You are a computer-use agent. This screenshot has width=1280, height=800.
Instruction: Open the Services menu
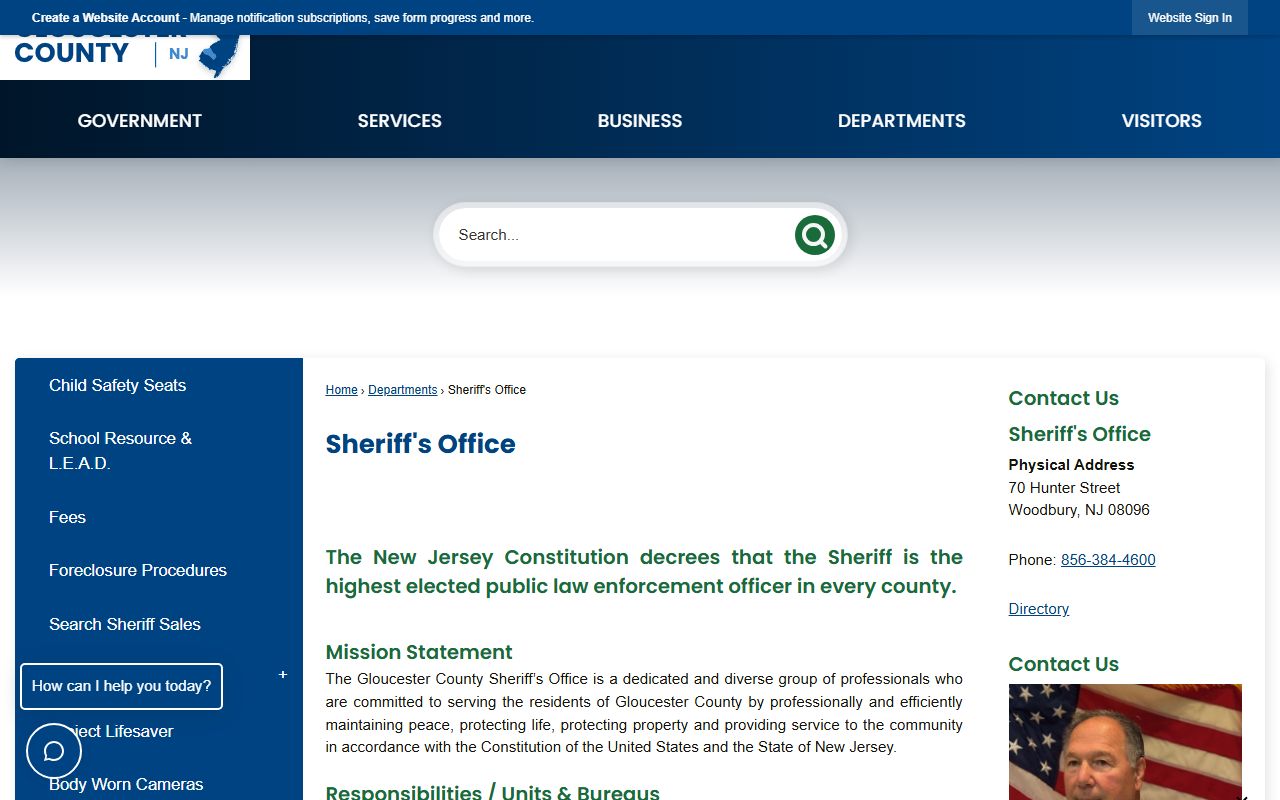(x=400, y=121)
